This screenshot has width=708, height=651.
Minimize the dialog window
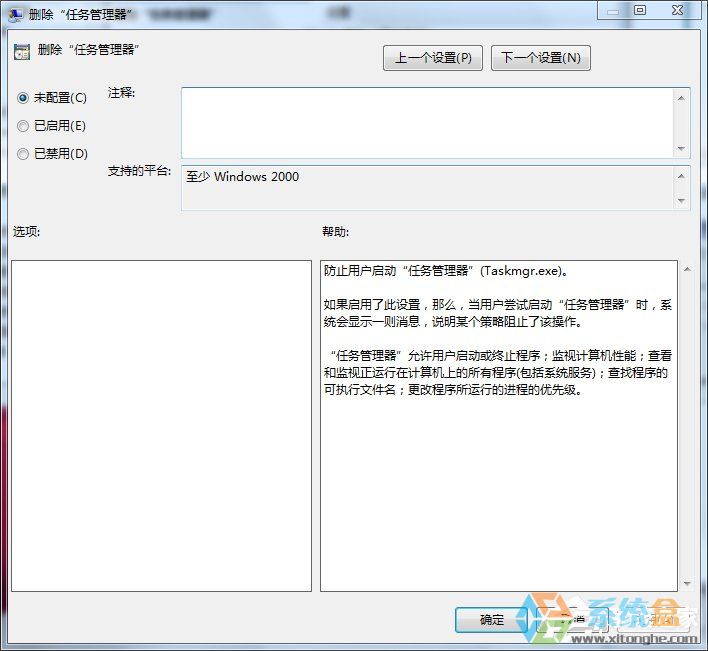(613, 11)
